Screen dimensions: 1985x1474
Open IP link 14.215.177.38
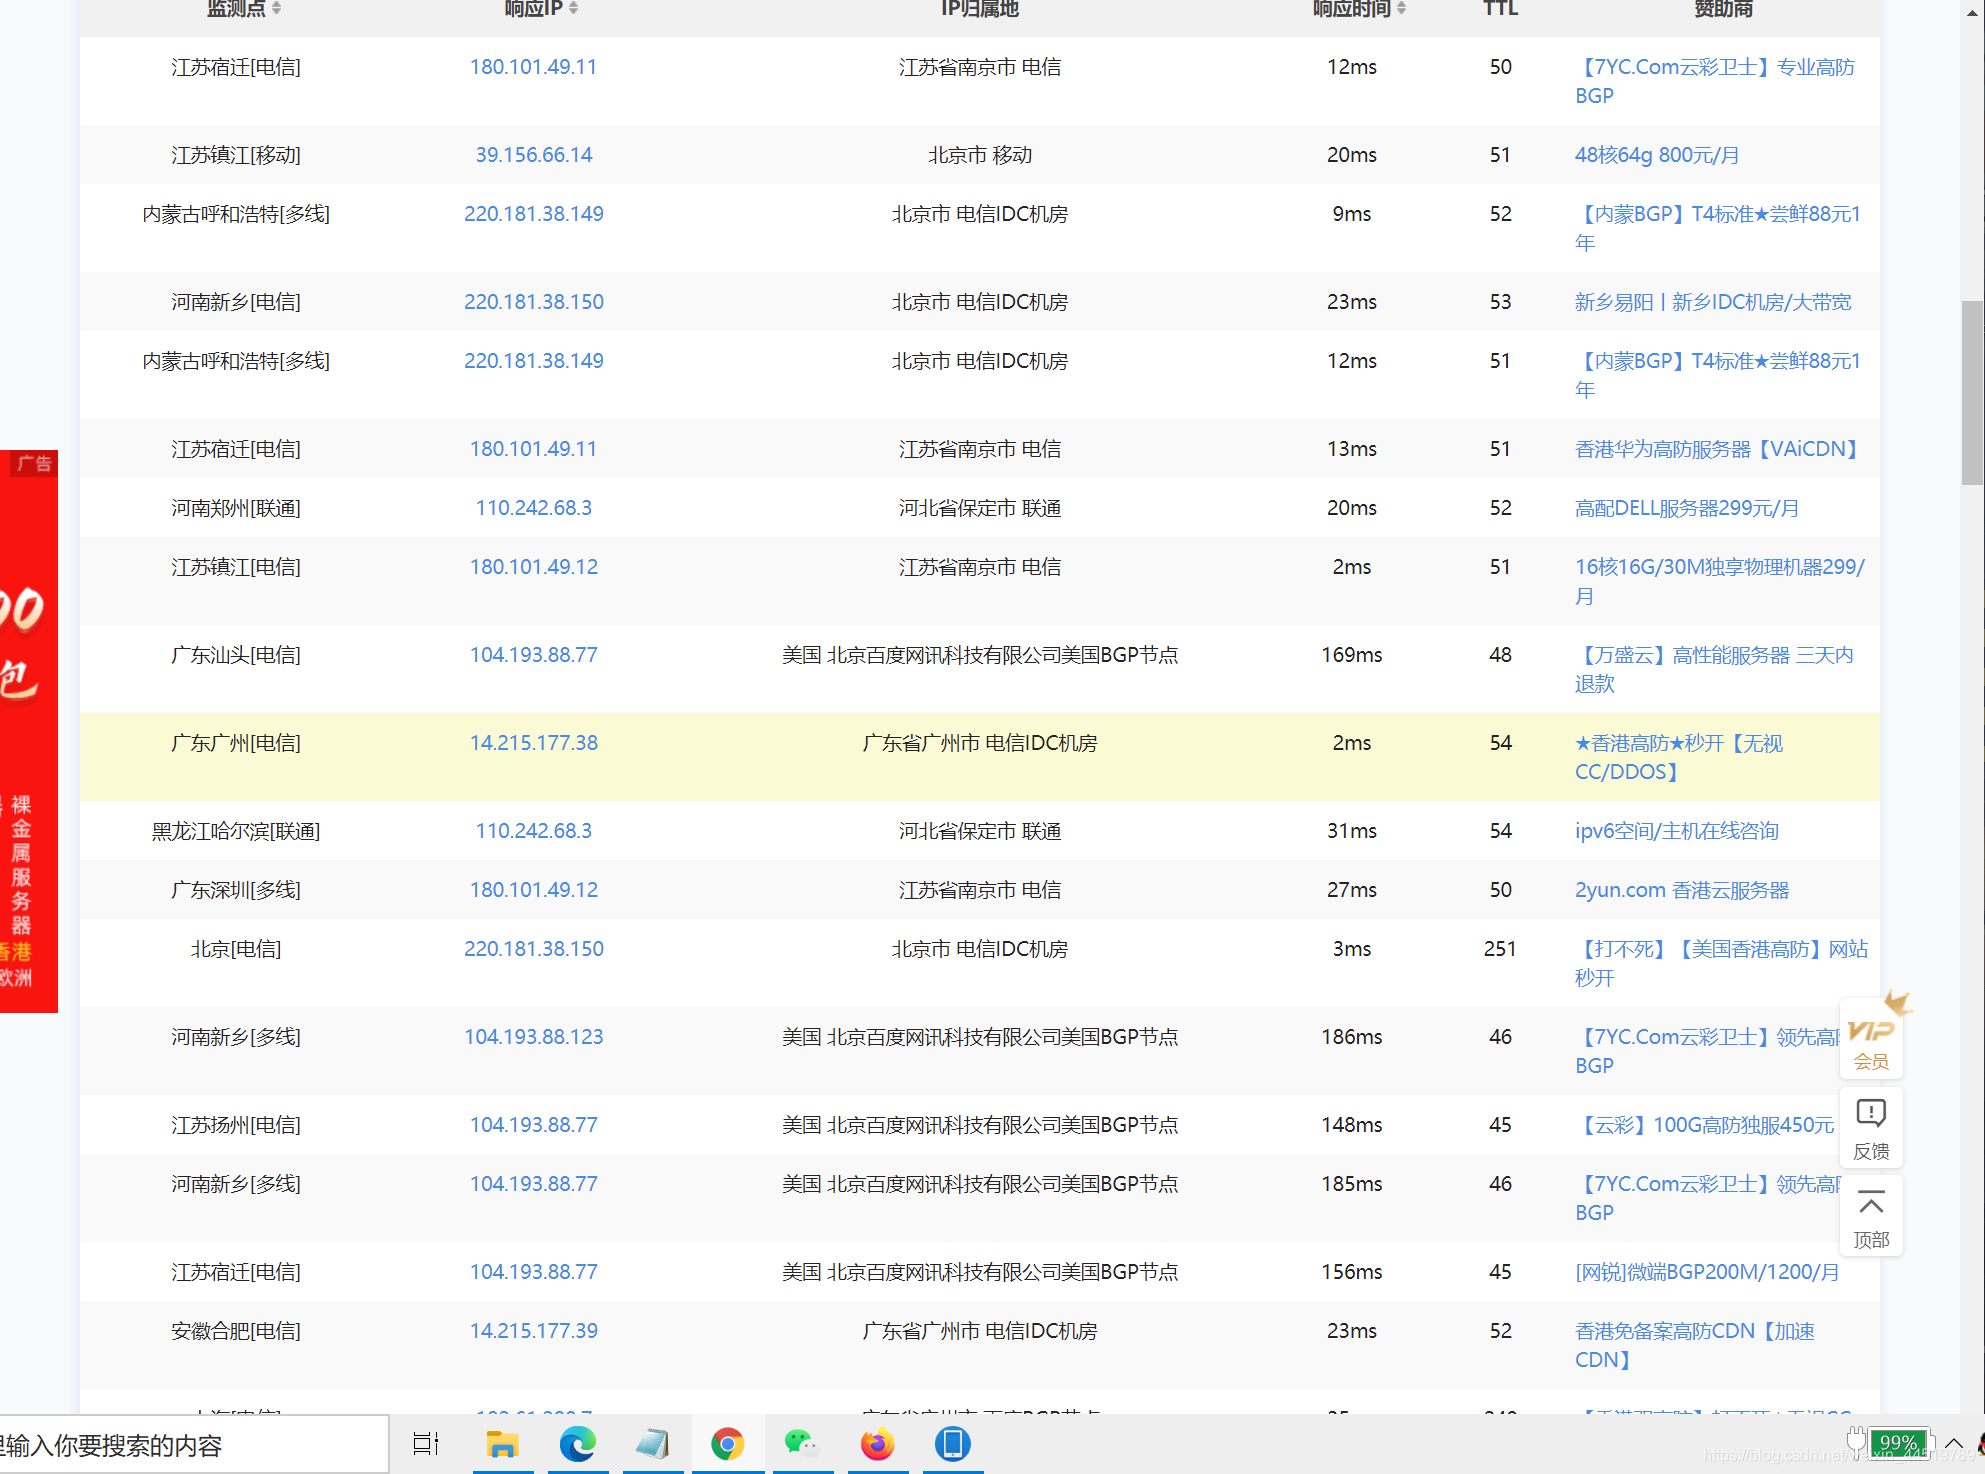click(x=533, y=743)
